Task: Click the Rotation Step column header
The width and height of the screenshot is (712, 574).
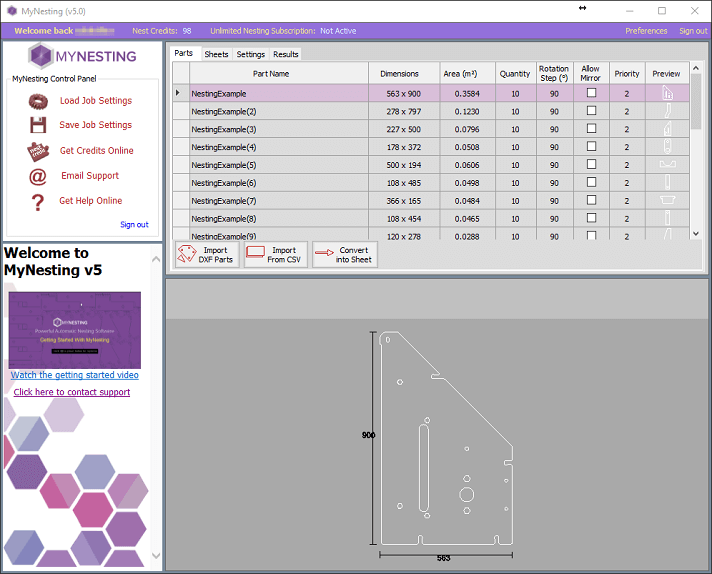Action: tap(554, 73)
